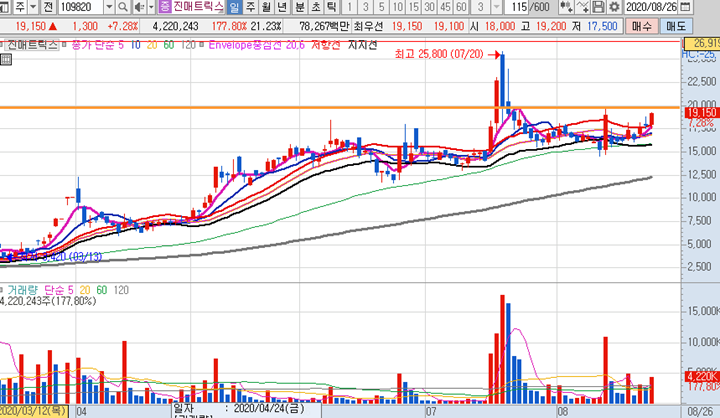The image size is (720, 418).
Task: Click the volume 단순 5 legend label
Action: [x=59, y=290]
